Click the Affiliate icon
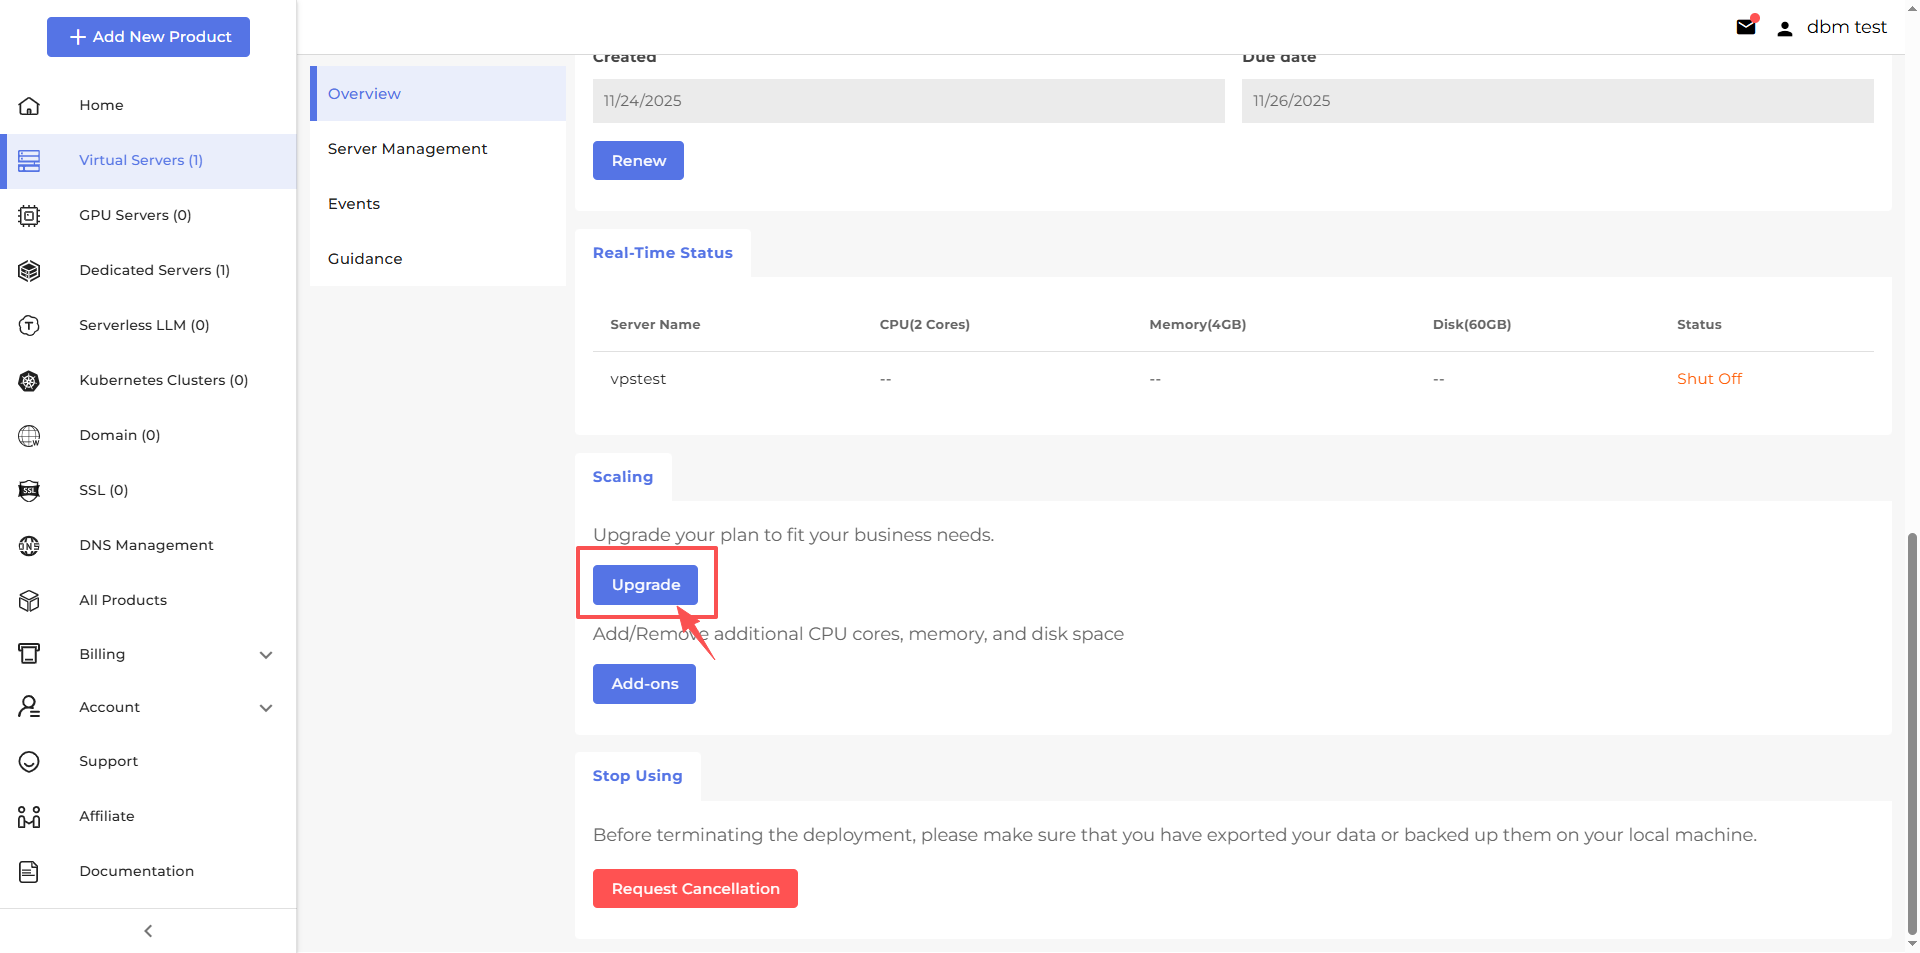 point(29,816)
